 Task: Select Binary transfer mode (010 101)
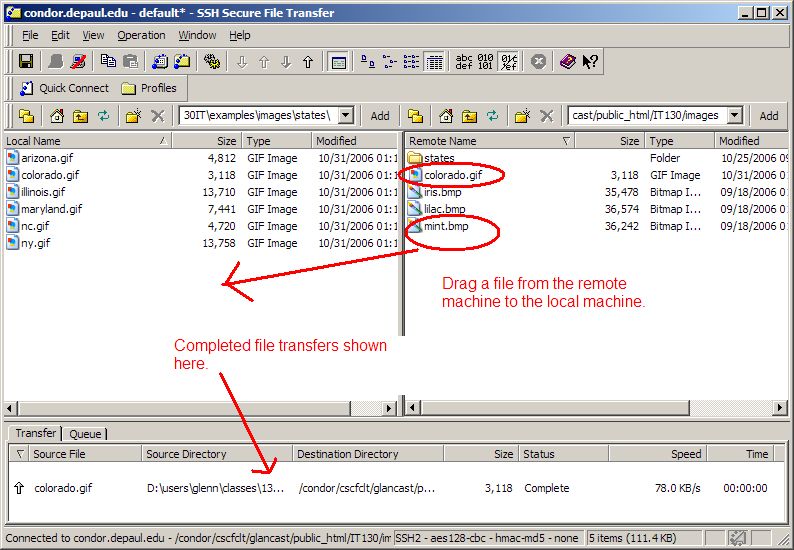coord(485,61)
